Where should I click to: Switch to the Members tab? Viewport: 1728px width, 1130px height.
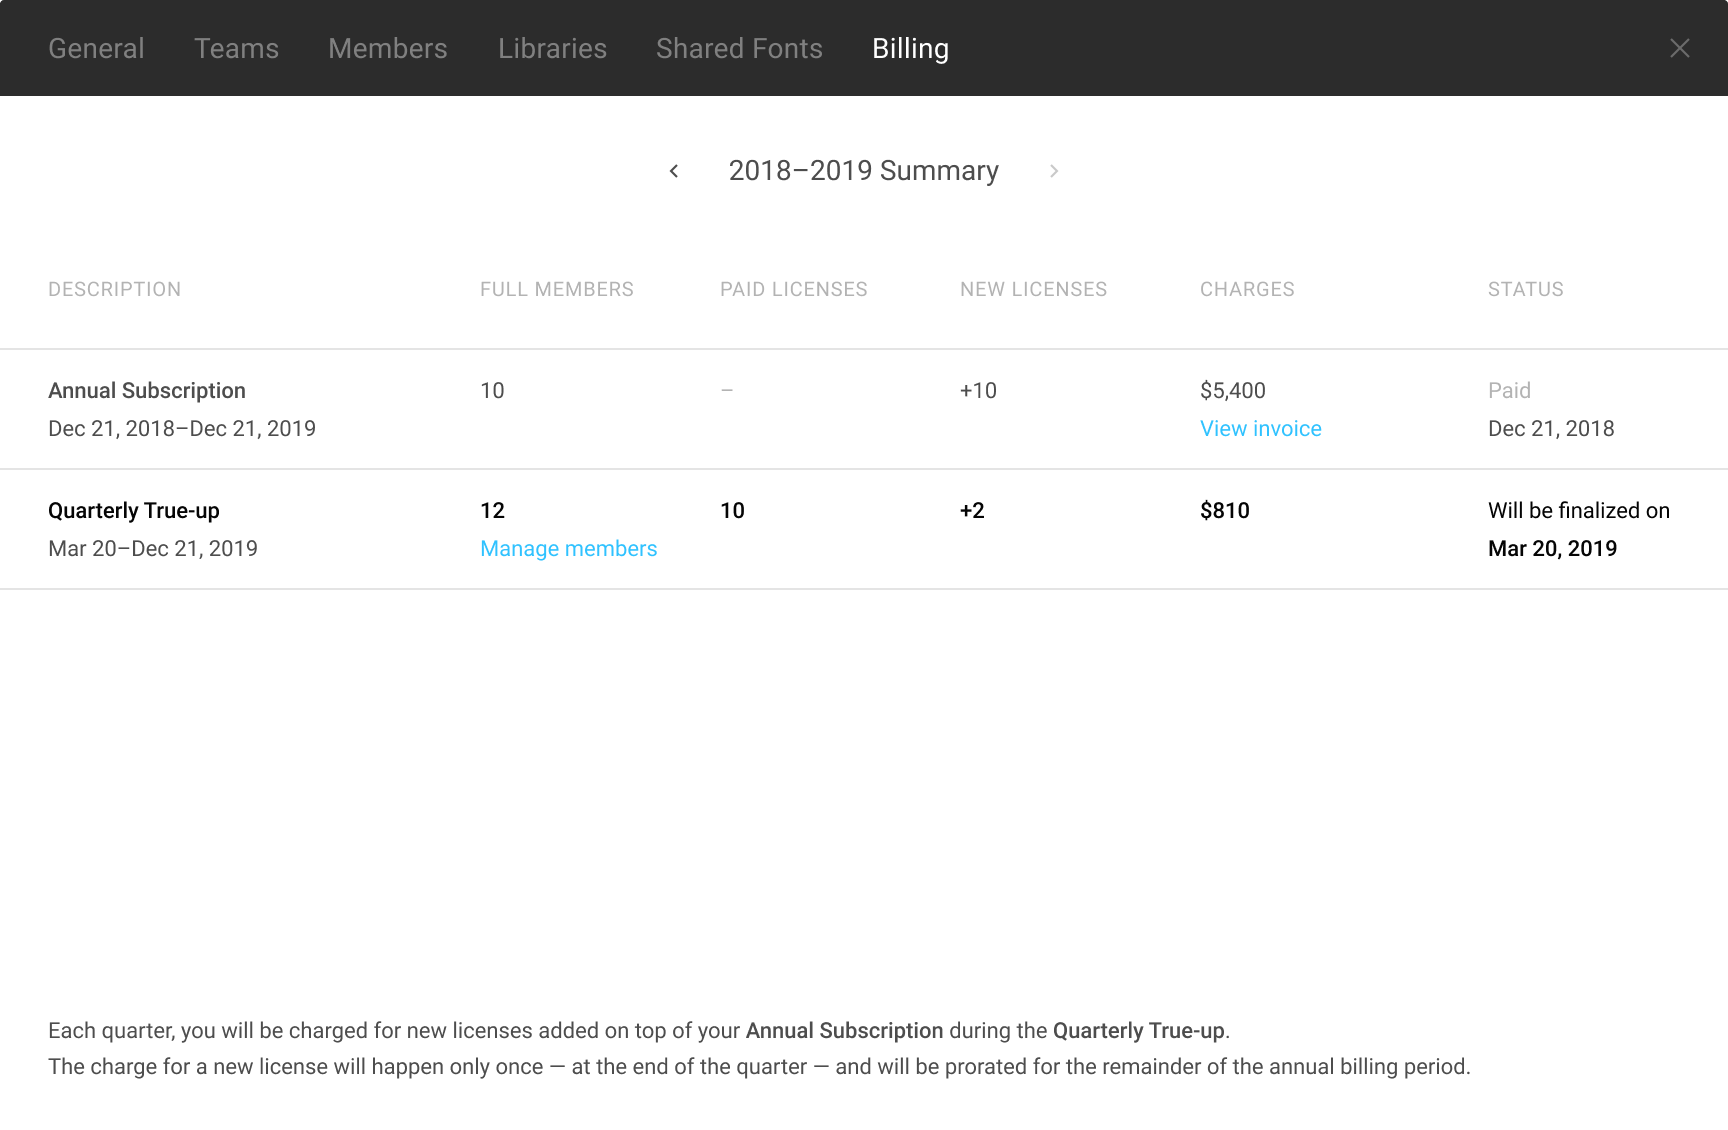(388, 48)
